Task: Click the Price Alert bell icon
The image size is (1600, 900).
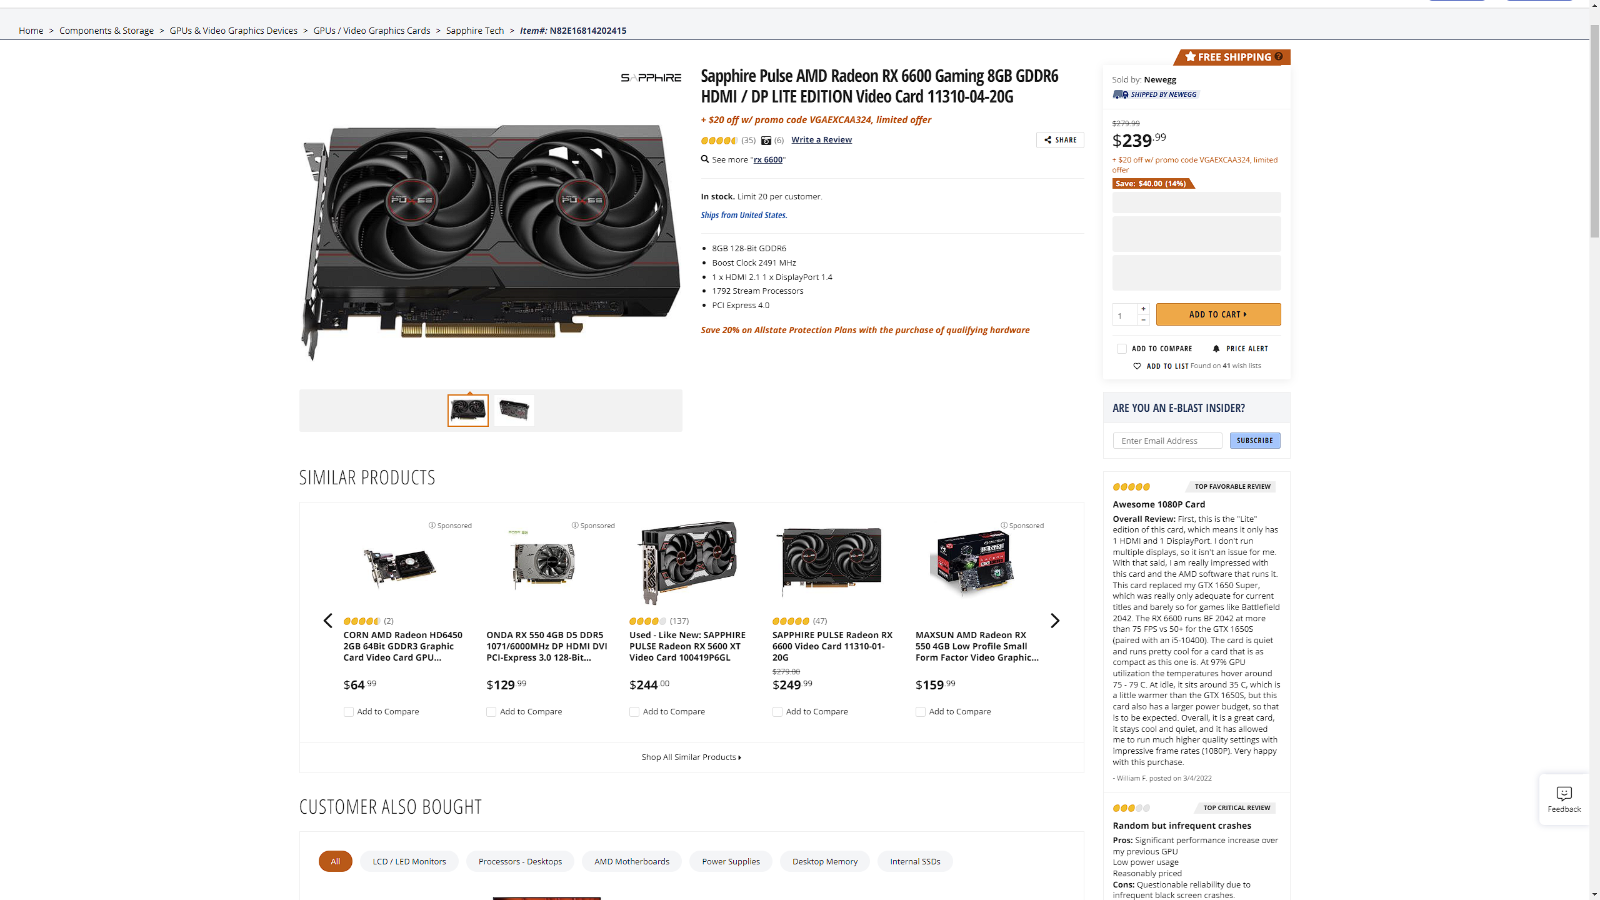Action: click(1216, 349)
